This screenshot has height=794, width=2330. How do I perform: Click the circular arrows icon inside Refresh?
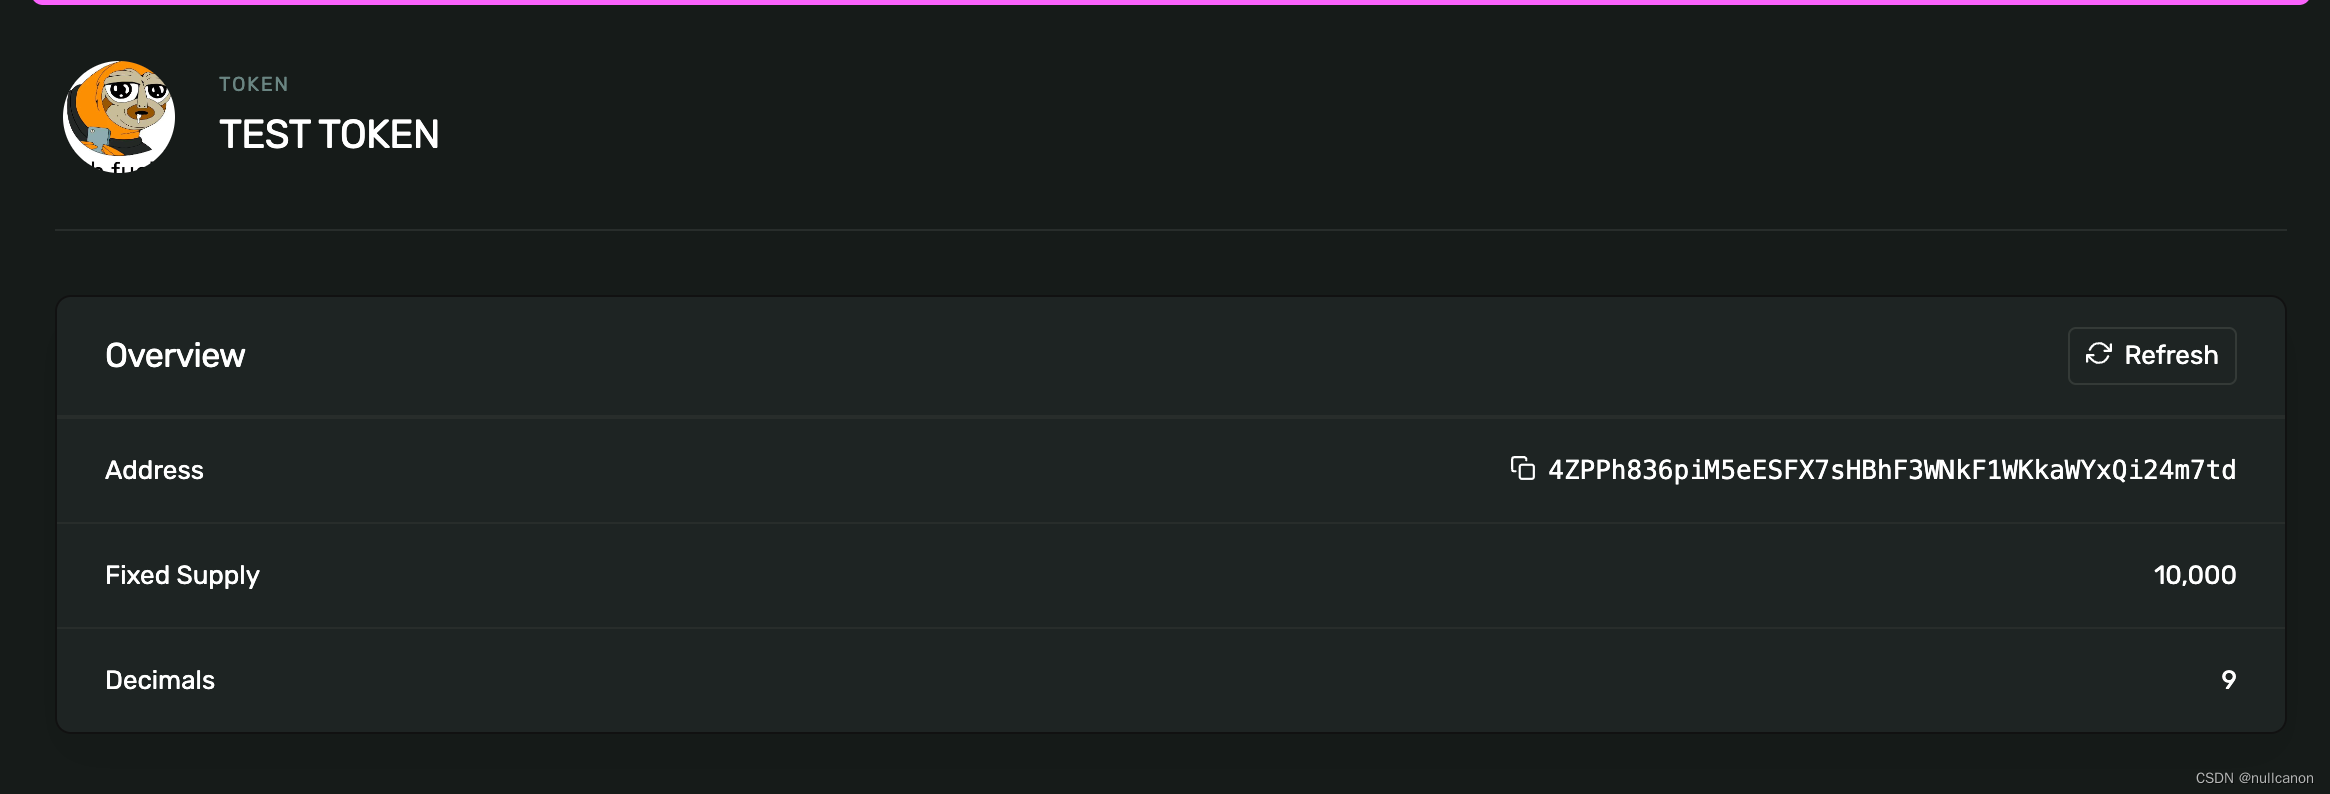[x=2098, y=354]
